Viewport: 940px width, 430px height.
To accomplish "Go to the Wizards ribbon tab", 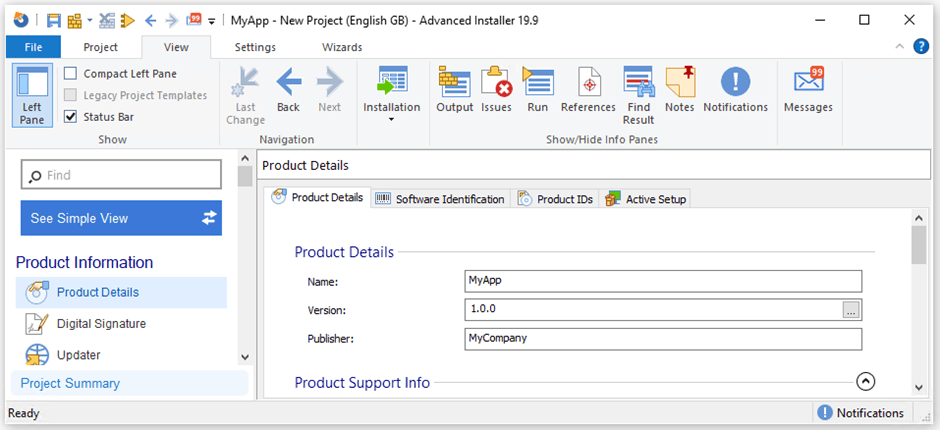I will pyautogui.click(x=342, y=47).
